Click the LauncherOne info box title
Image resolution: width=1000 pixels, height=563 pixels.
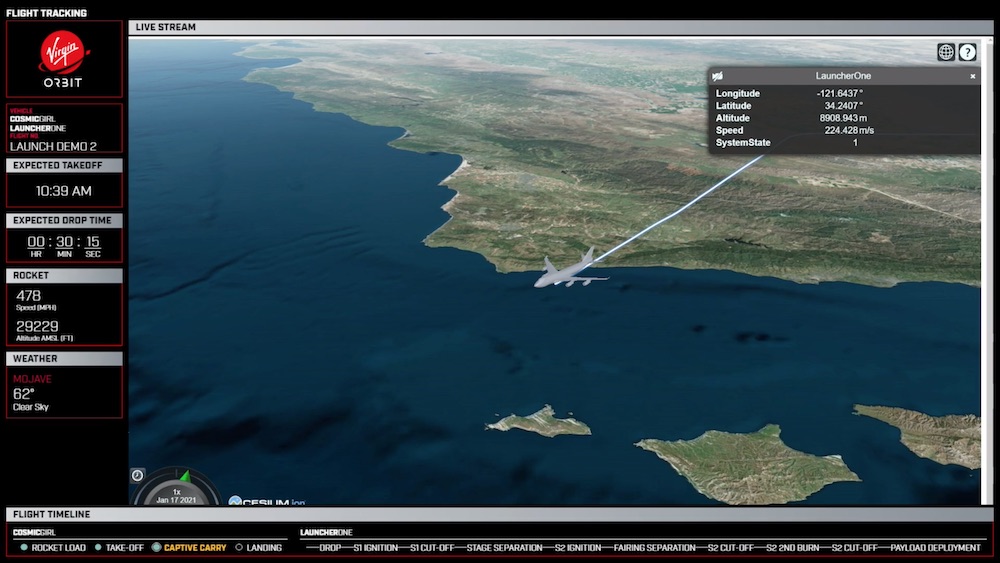(x=843, y=76)
